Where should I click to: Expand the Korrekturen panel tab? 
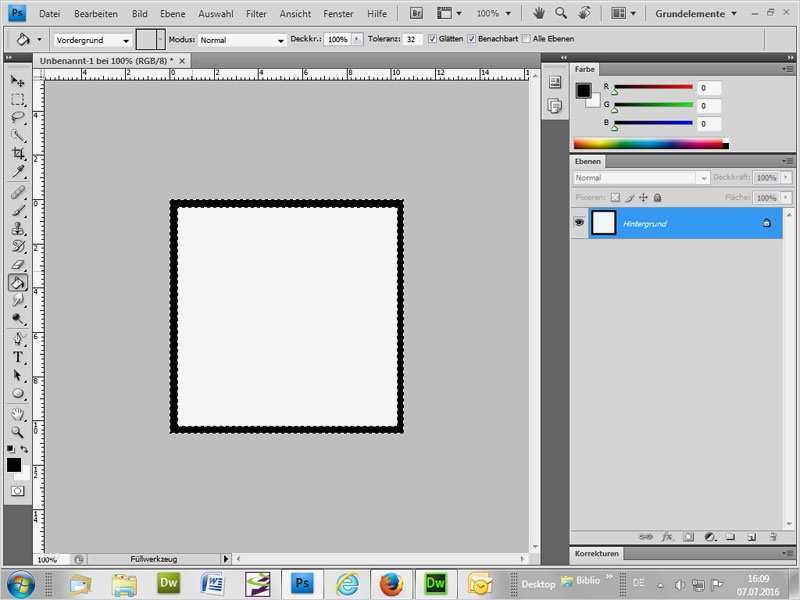click(596, 553)
